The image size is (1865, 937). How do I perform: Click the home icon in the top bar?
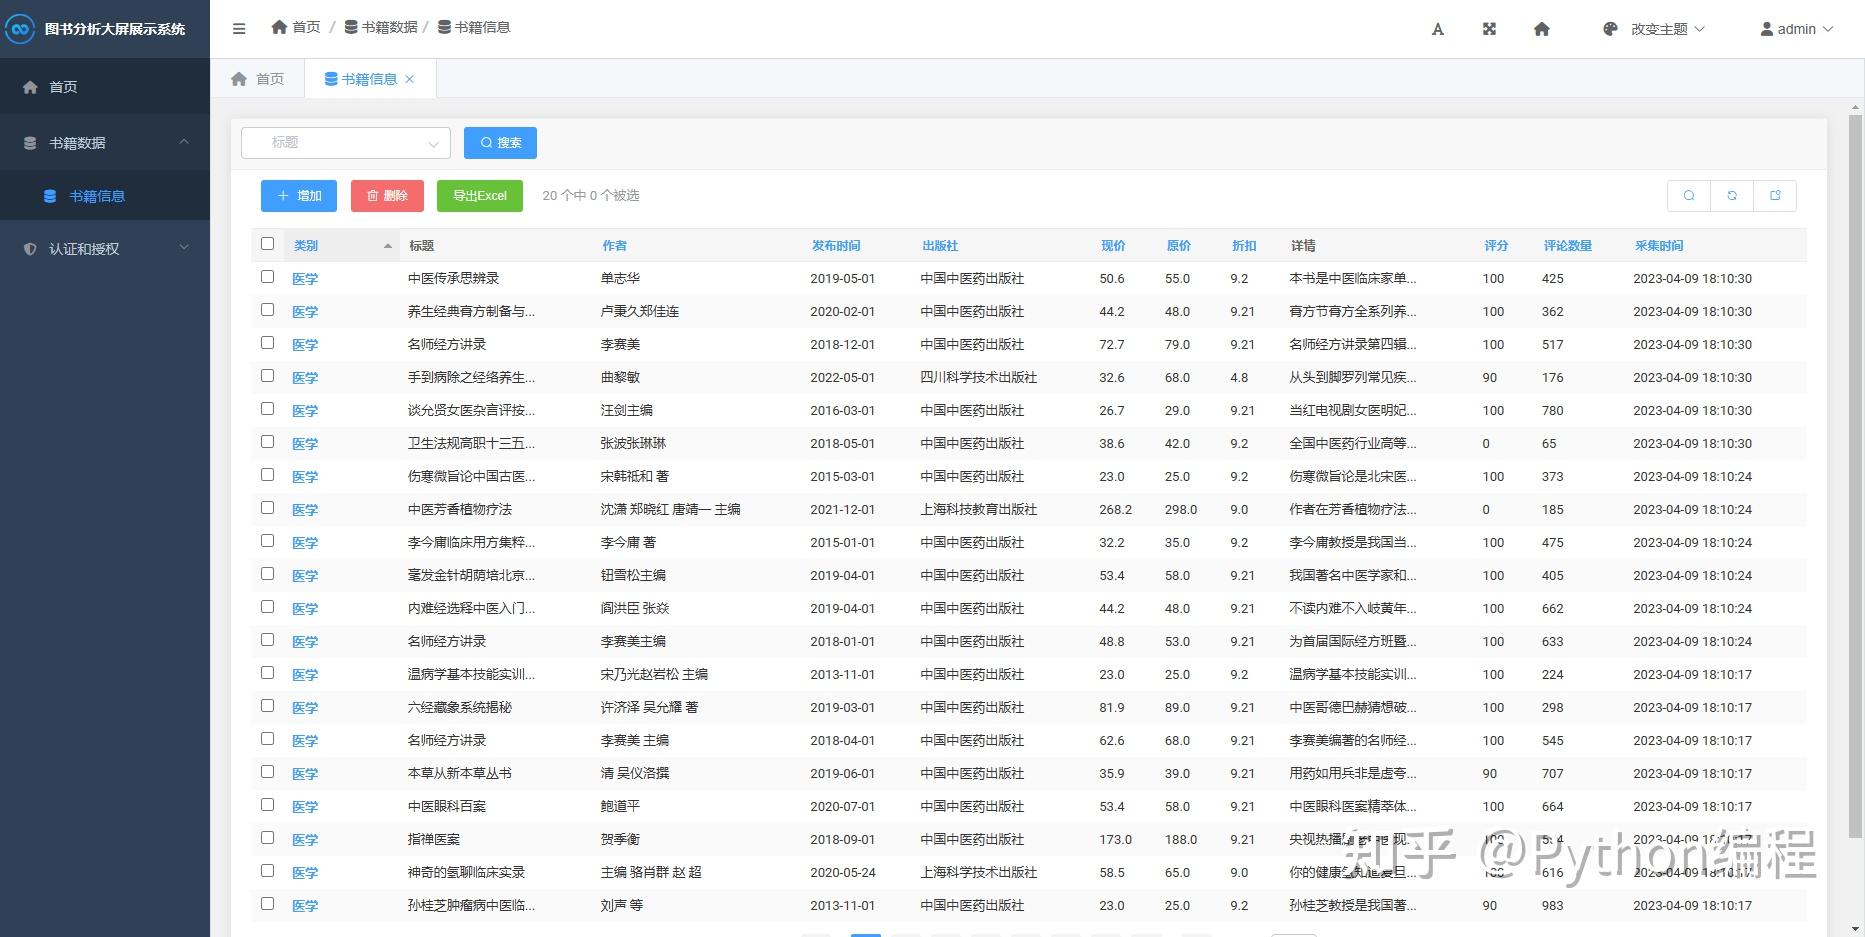click(x=1541, y=29)
